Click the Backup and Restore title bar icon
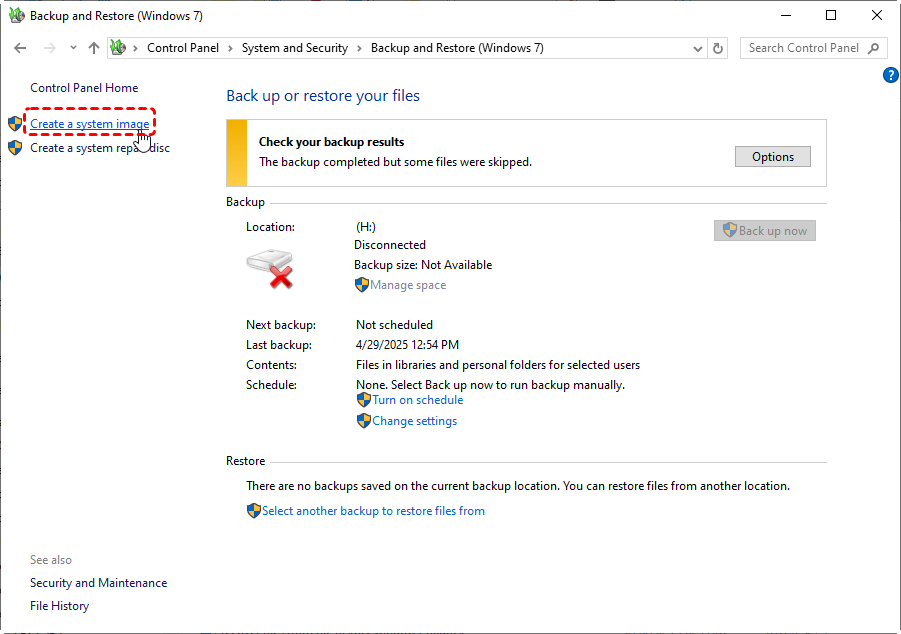The image size is (901, 634). click(x=16, y=16)
